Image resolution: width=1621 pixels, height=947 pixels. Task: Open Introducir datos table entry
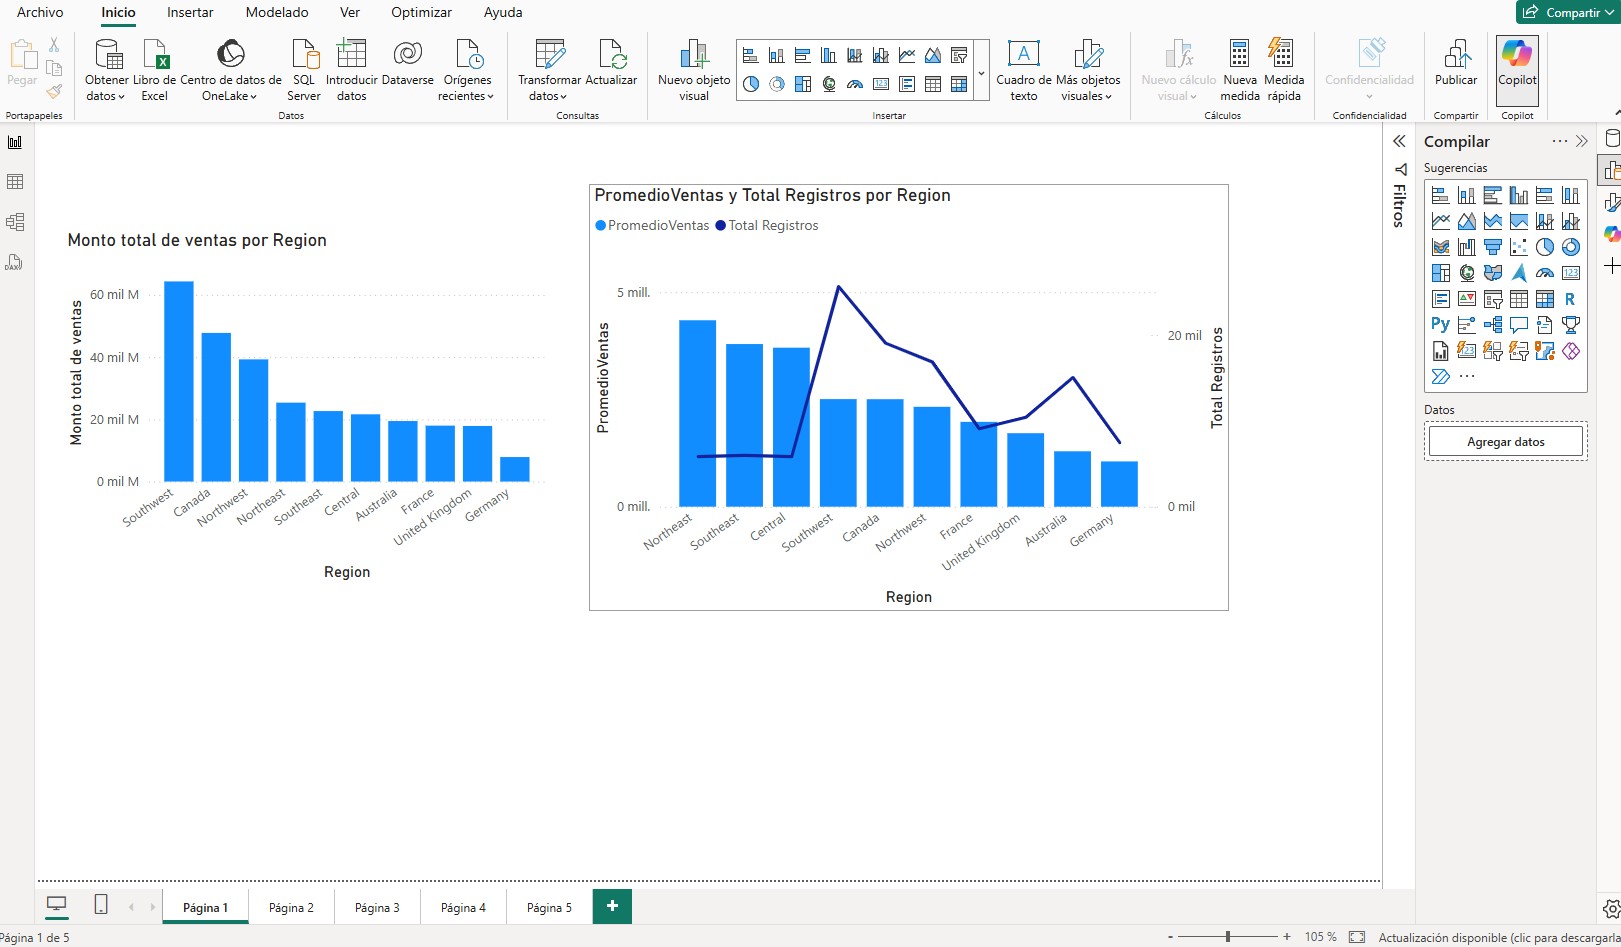pyautogui.click(x=352, y=70)
